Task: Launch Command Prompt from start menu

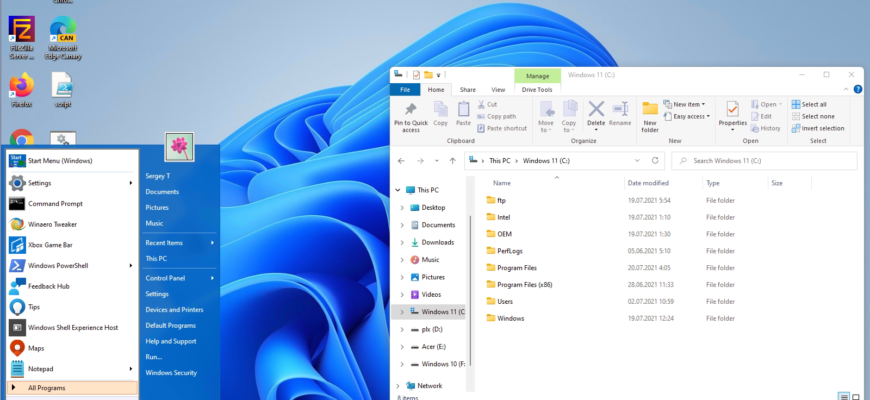Action: tap(72, 204)
